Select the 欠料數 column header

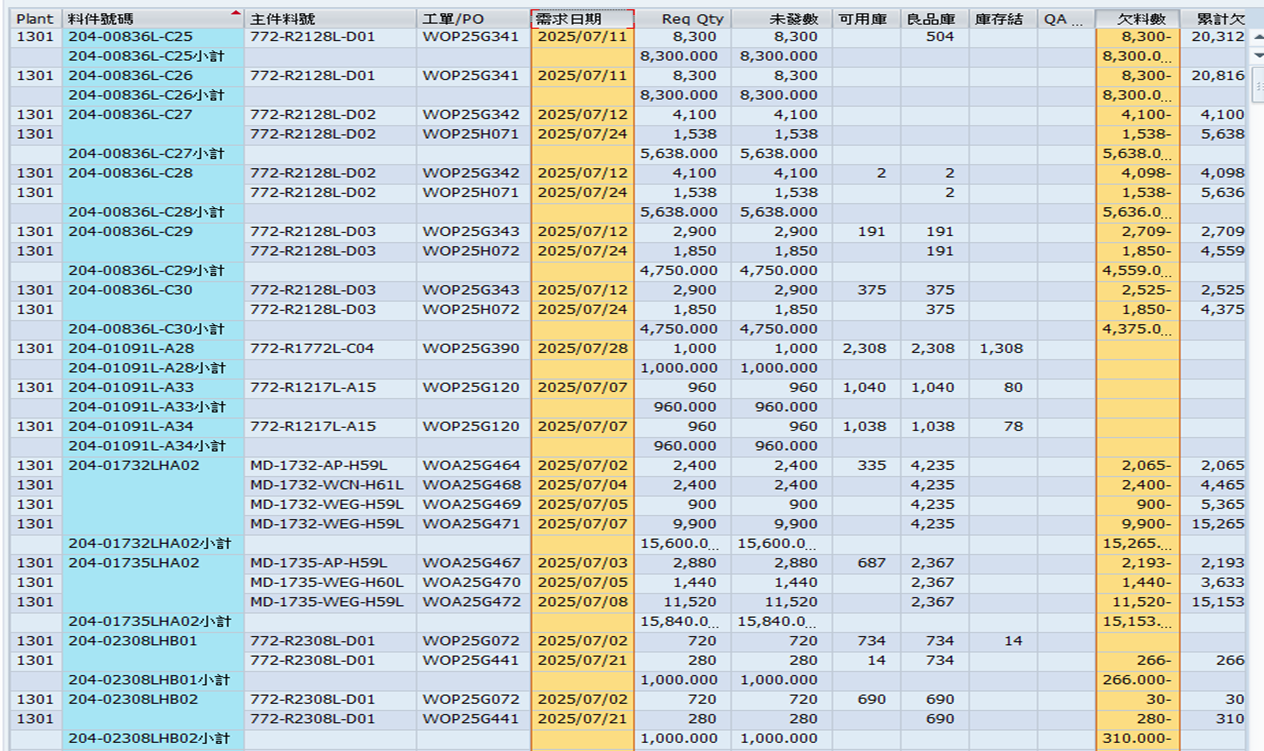(x=1138, y=19)
